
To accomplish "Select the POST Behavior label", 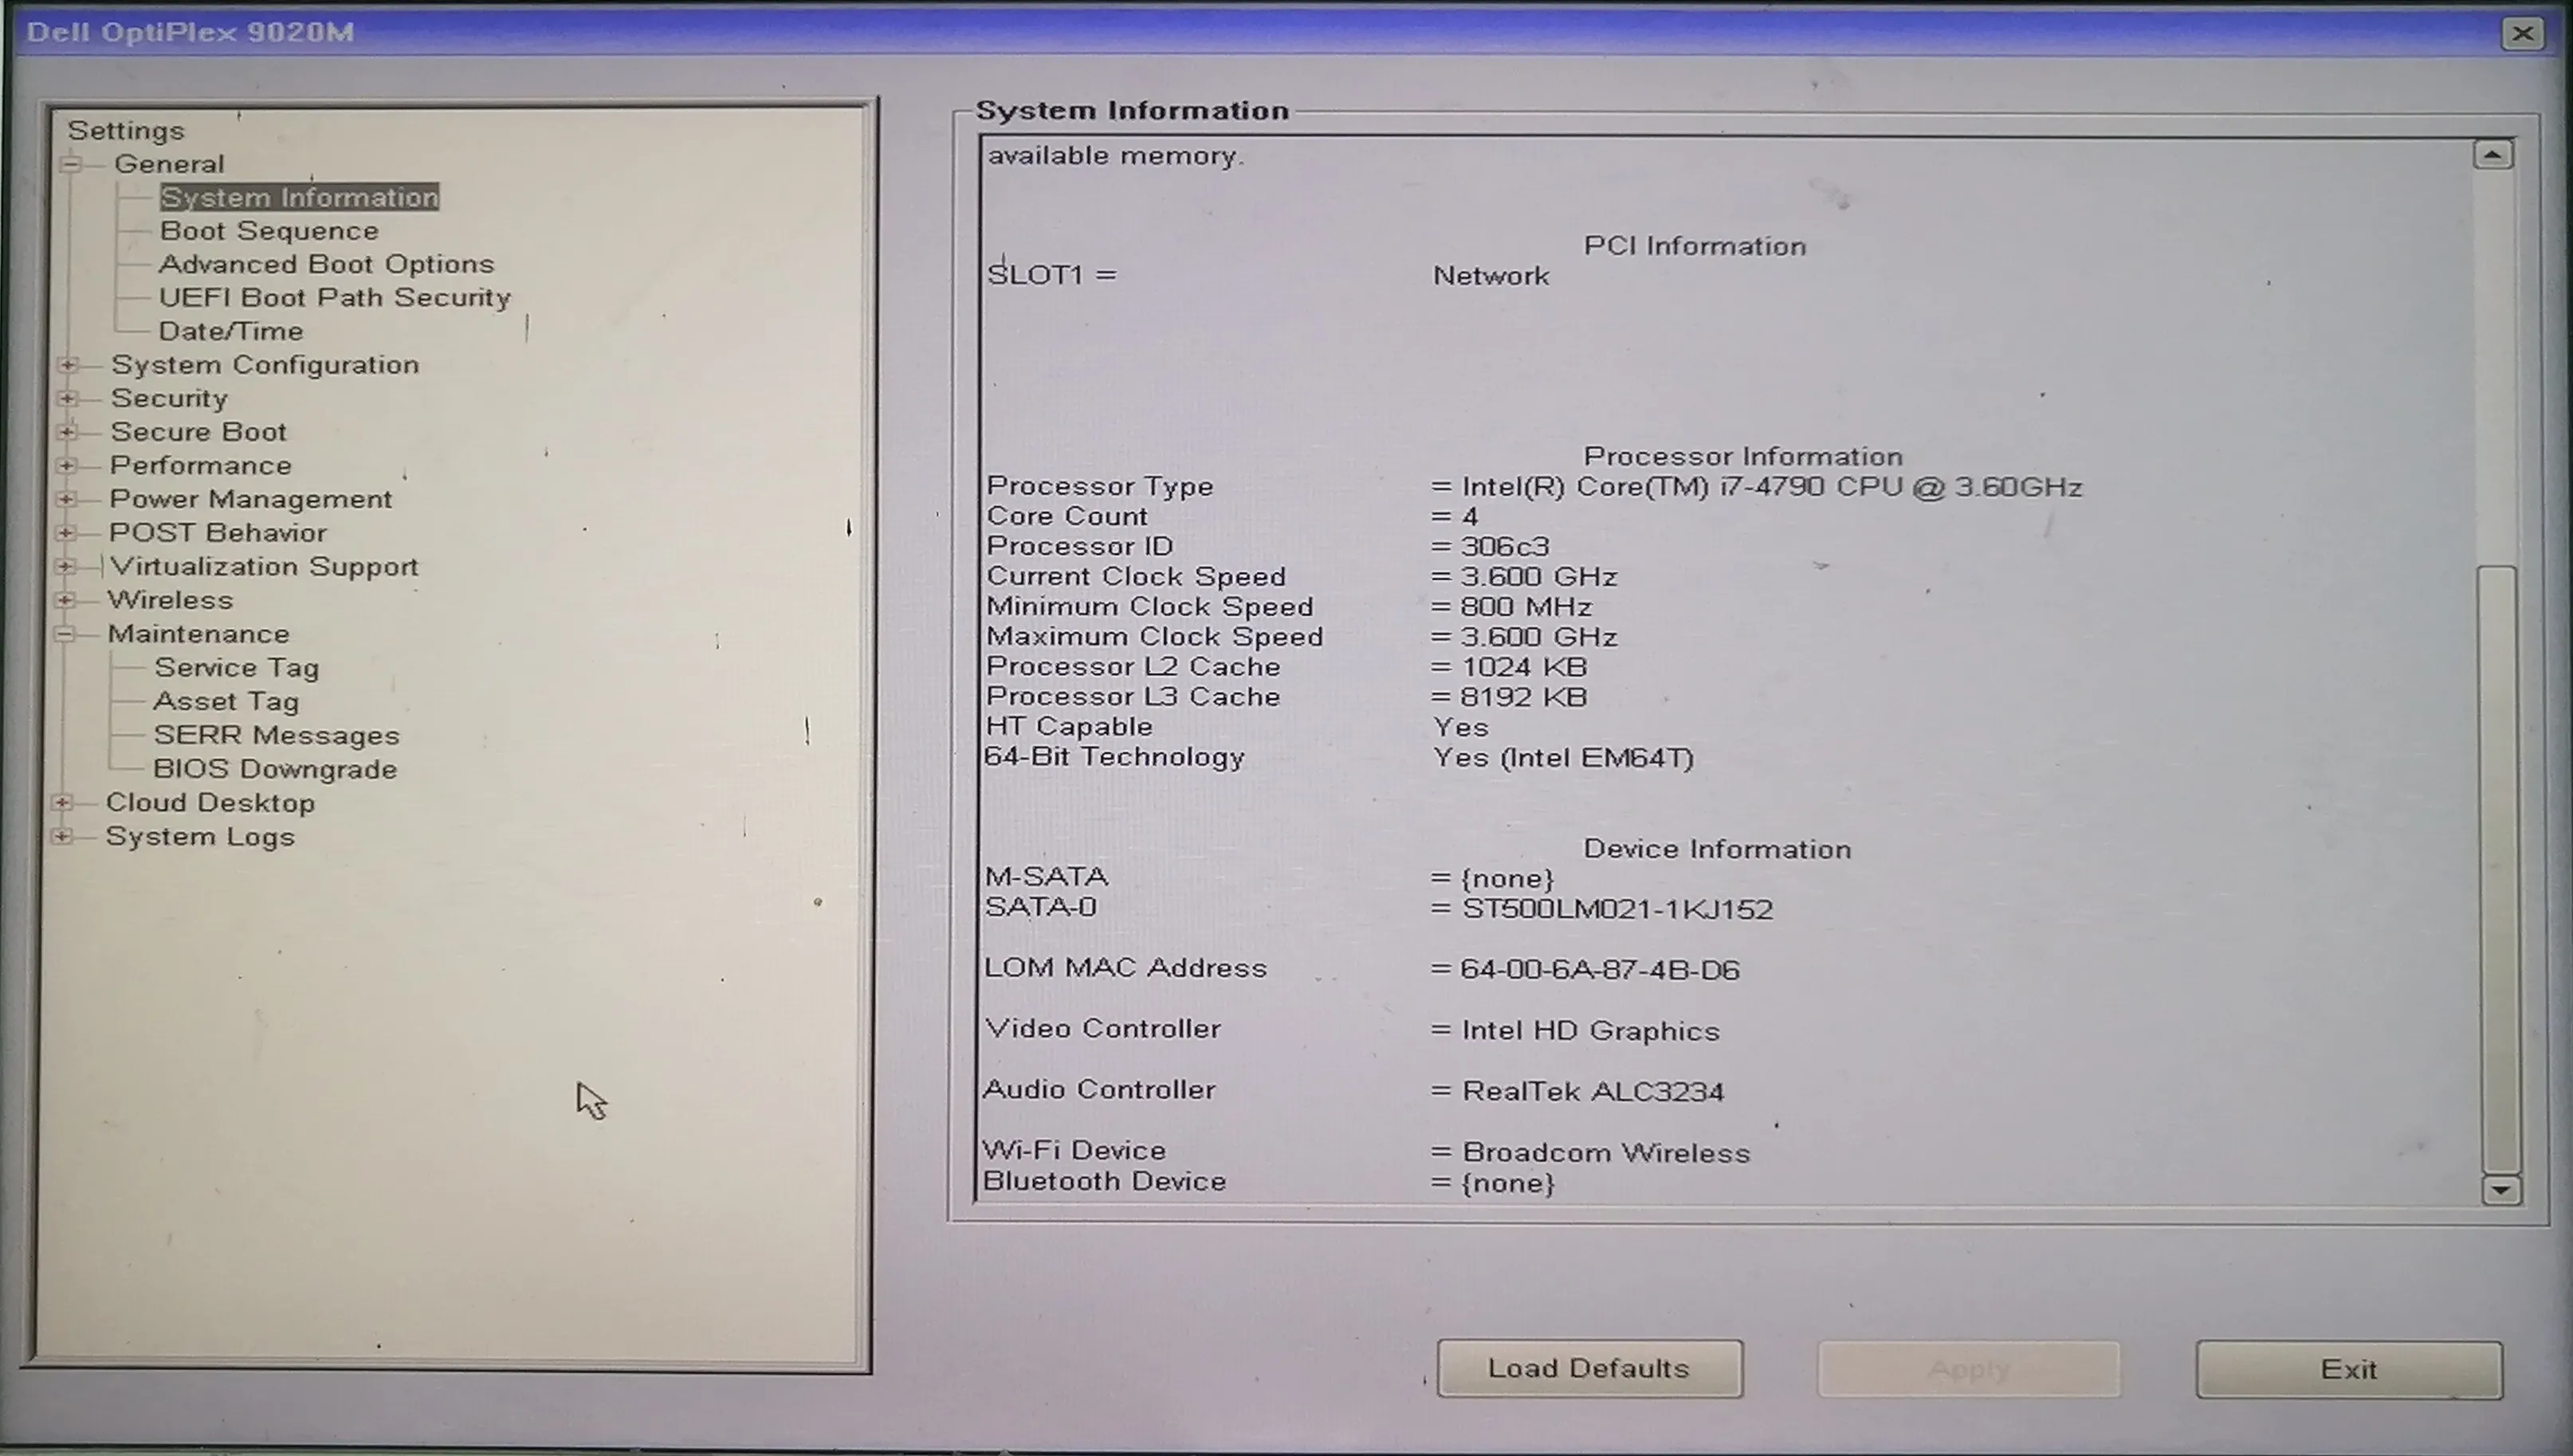I will (218, 533).
